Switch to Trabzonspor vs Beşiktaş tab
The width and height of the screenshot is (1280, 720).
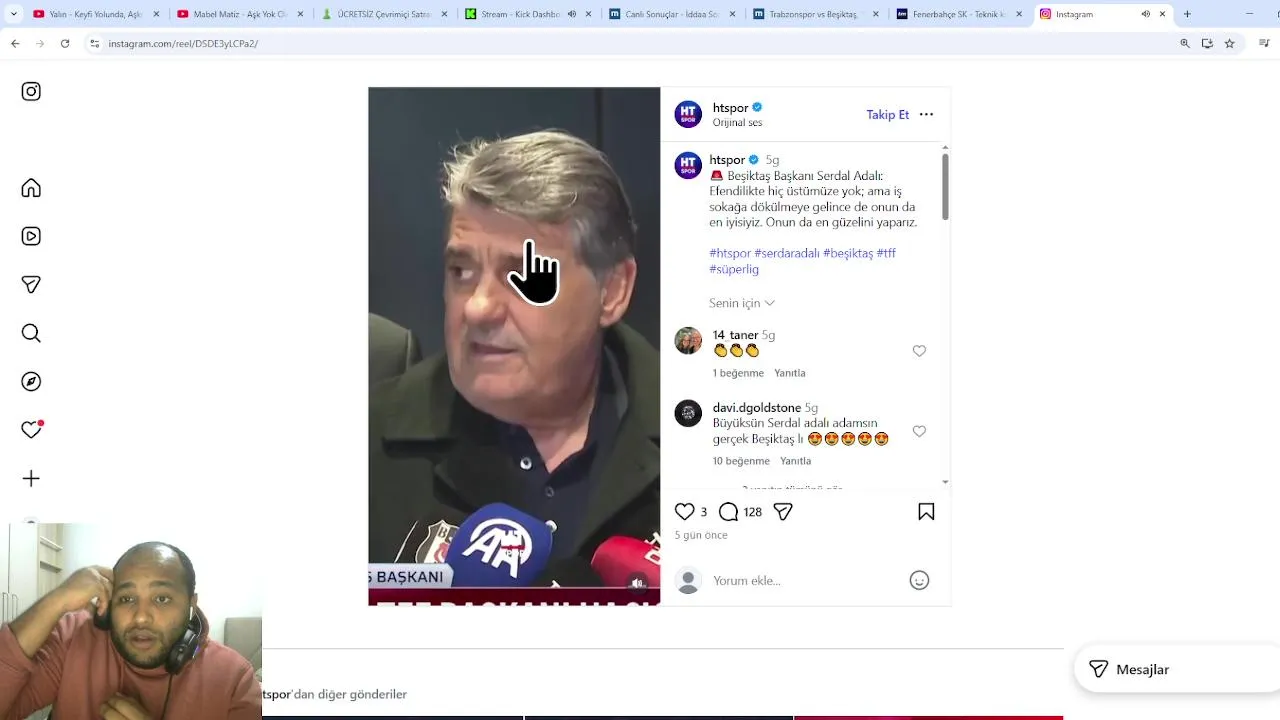816,14
